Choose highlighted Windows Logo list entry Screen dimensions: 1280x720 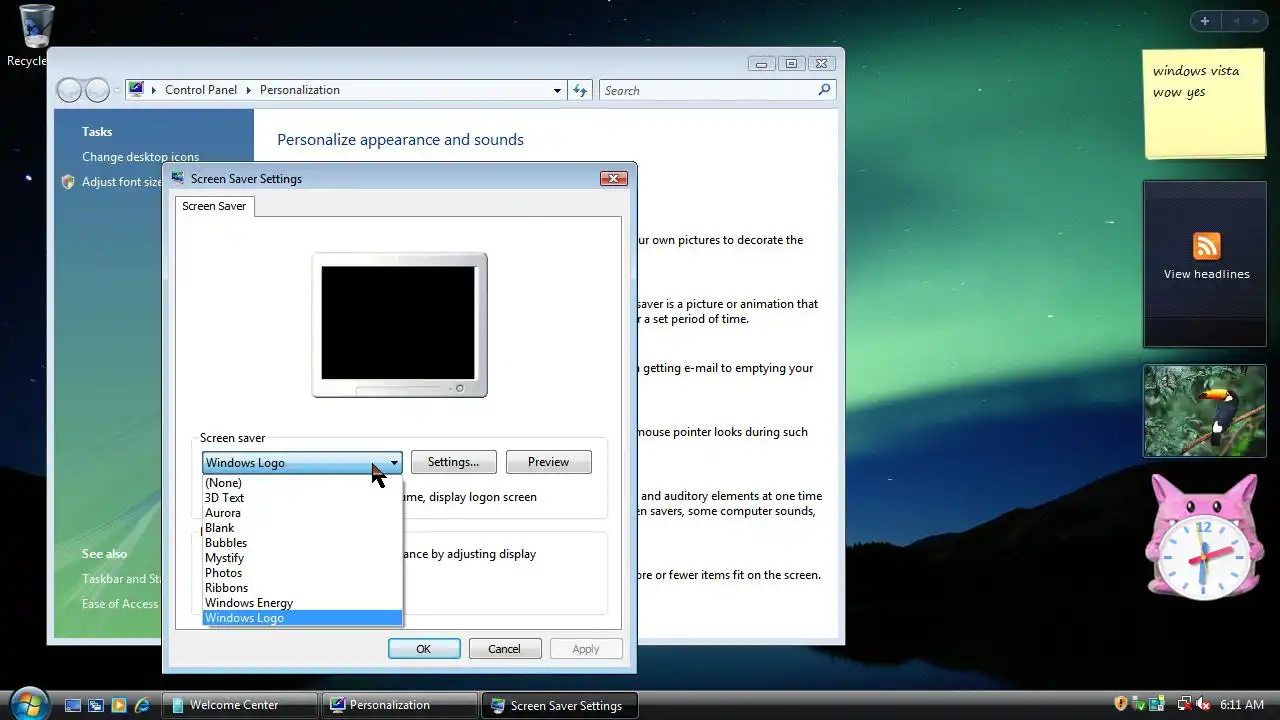tap(302, 617)
